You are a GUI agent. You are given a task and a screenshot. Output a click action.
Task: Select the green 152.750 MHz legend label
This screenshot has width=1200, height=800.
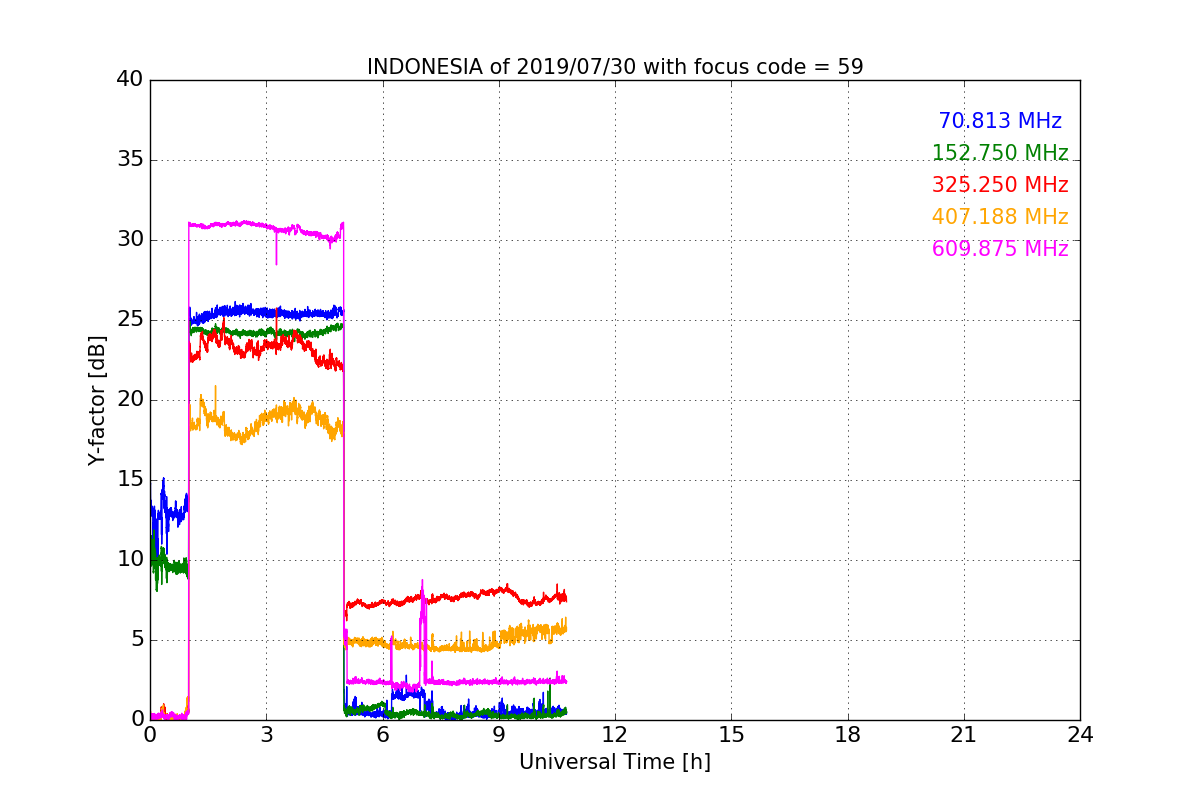[x=1000, y=153]
